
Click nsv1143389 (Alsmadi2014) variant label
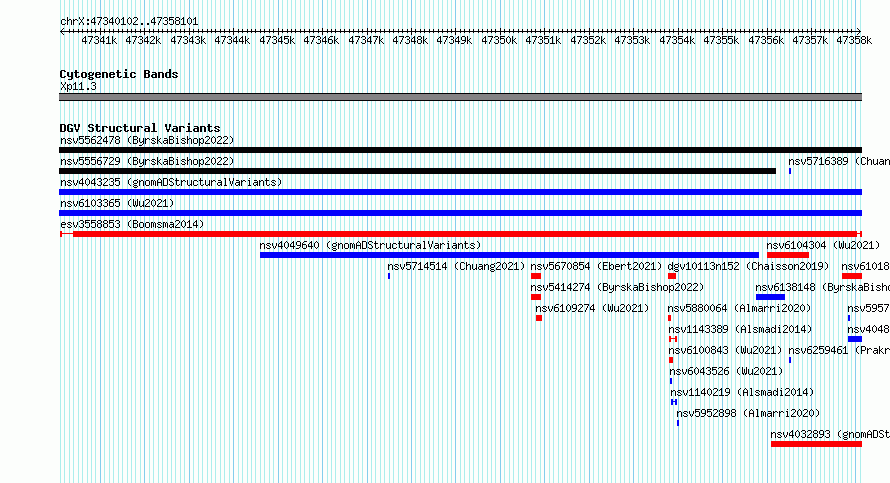[740, 329]
